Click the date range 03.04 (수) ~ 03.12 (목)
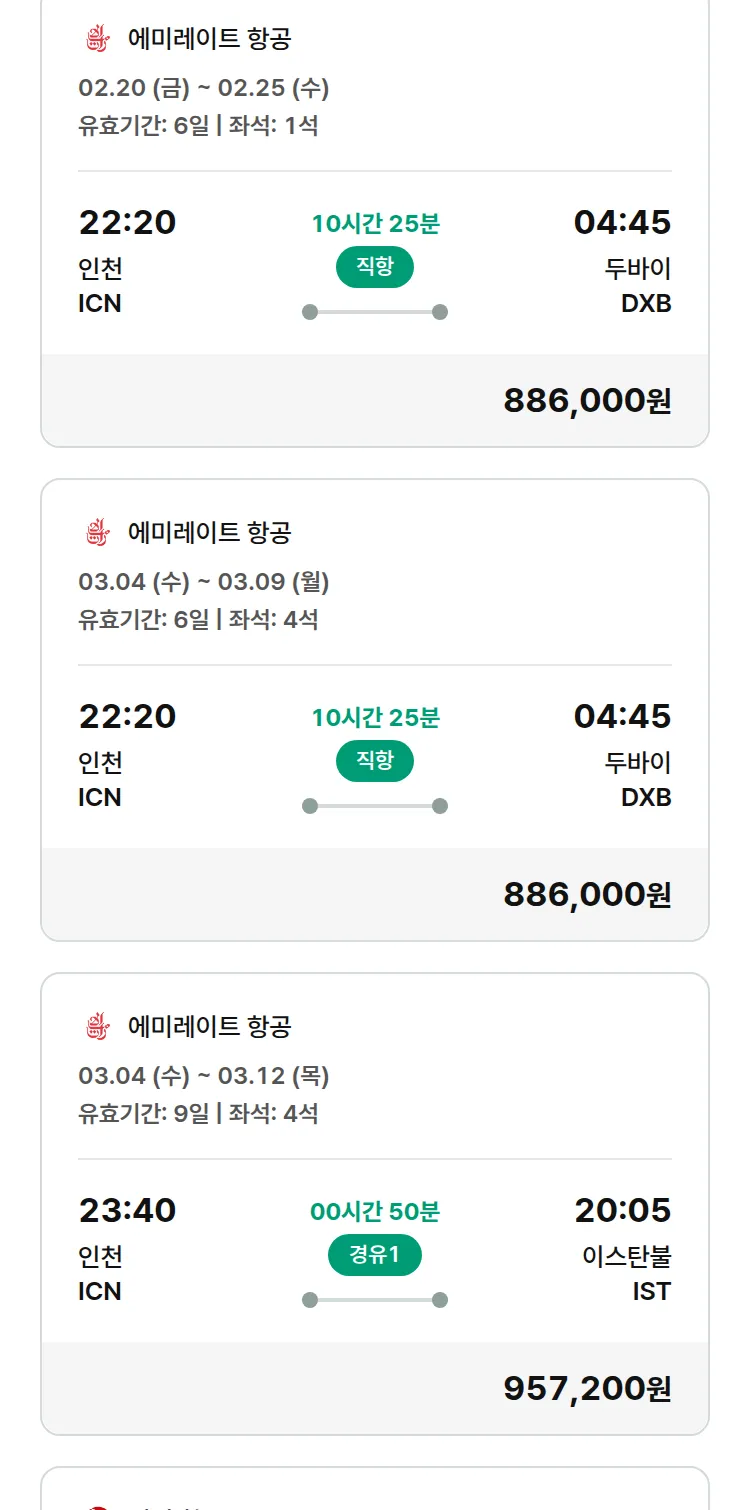Image resolution: width=750 pixels, height=1510 pixels. (x=204, y=1075)
